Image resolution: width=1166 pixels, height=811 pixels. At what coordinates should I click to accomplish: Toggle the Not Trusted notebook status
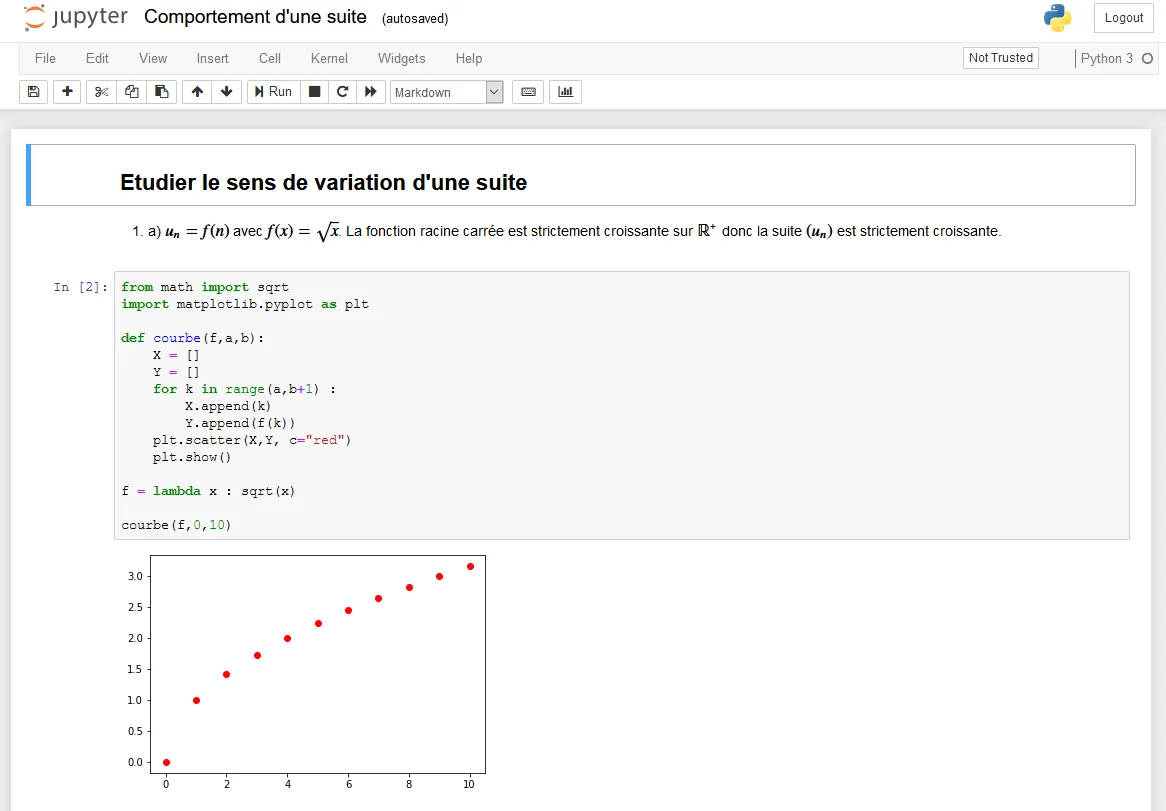pos(1000,58)
